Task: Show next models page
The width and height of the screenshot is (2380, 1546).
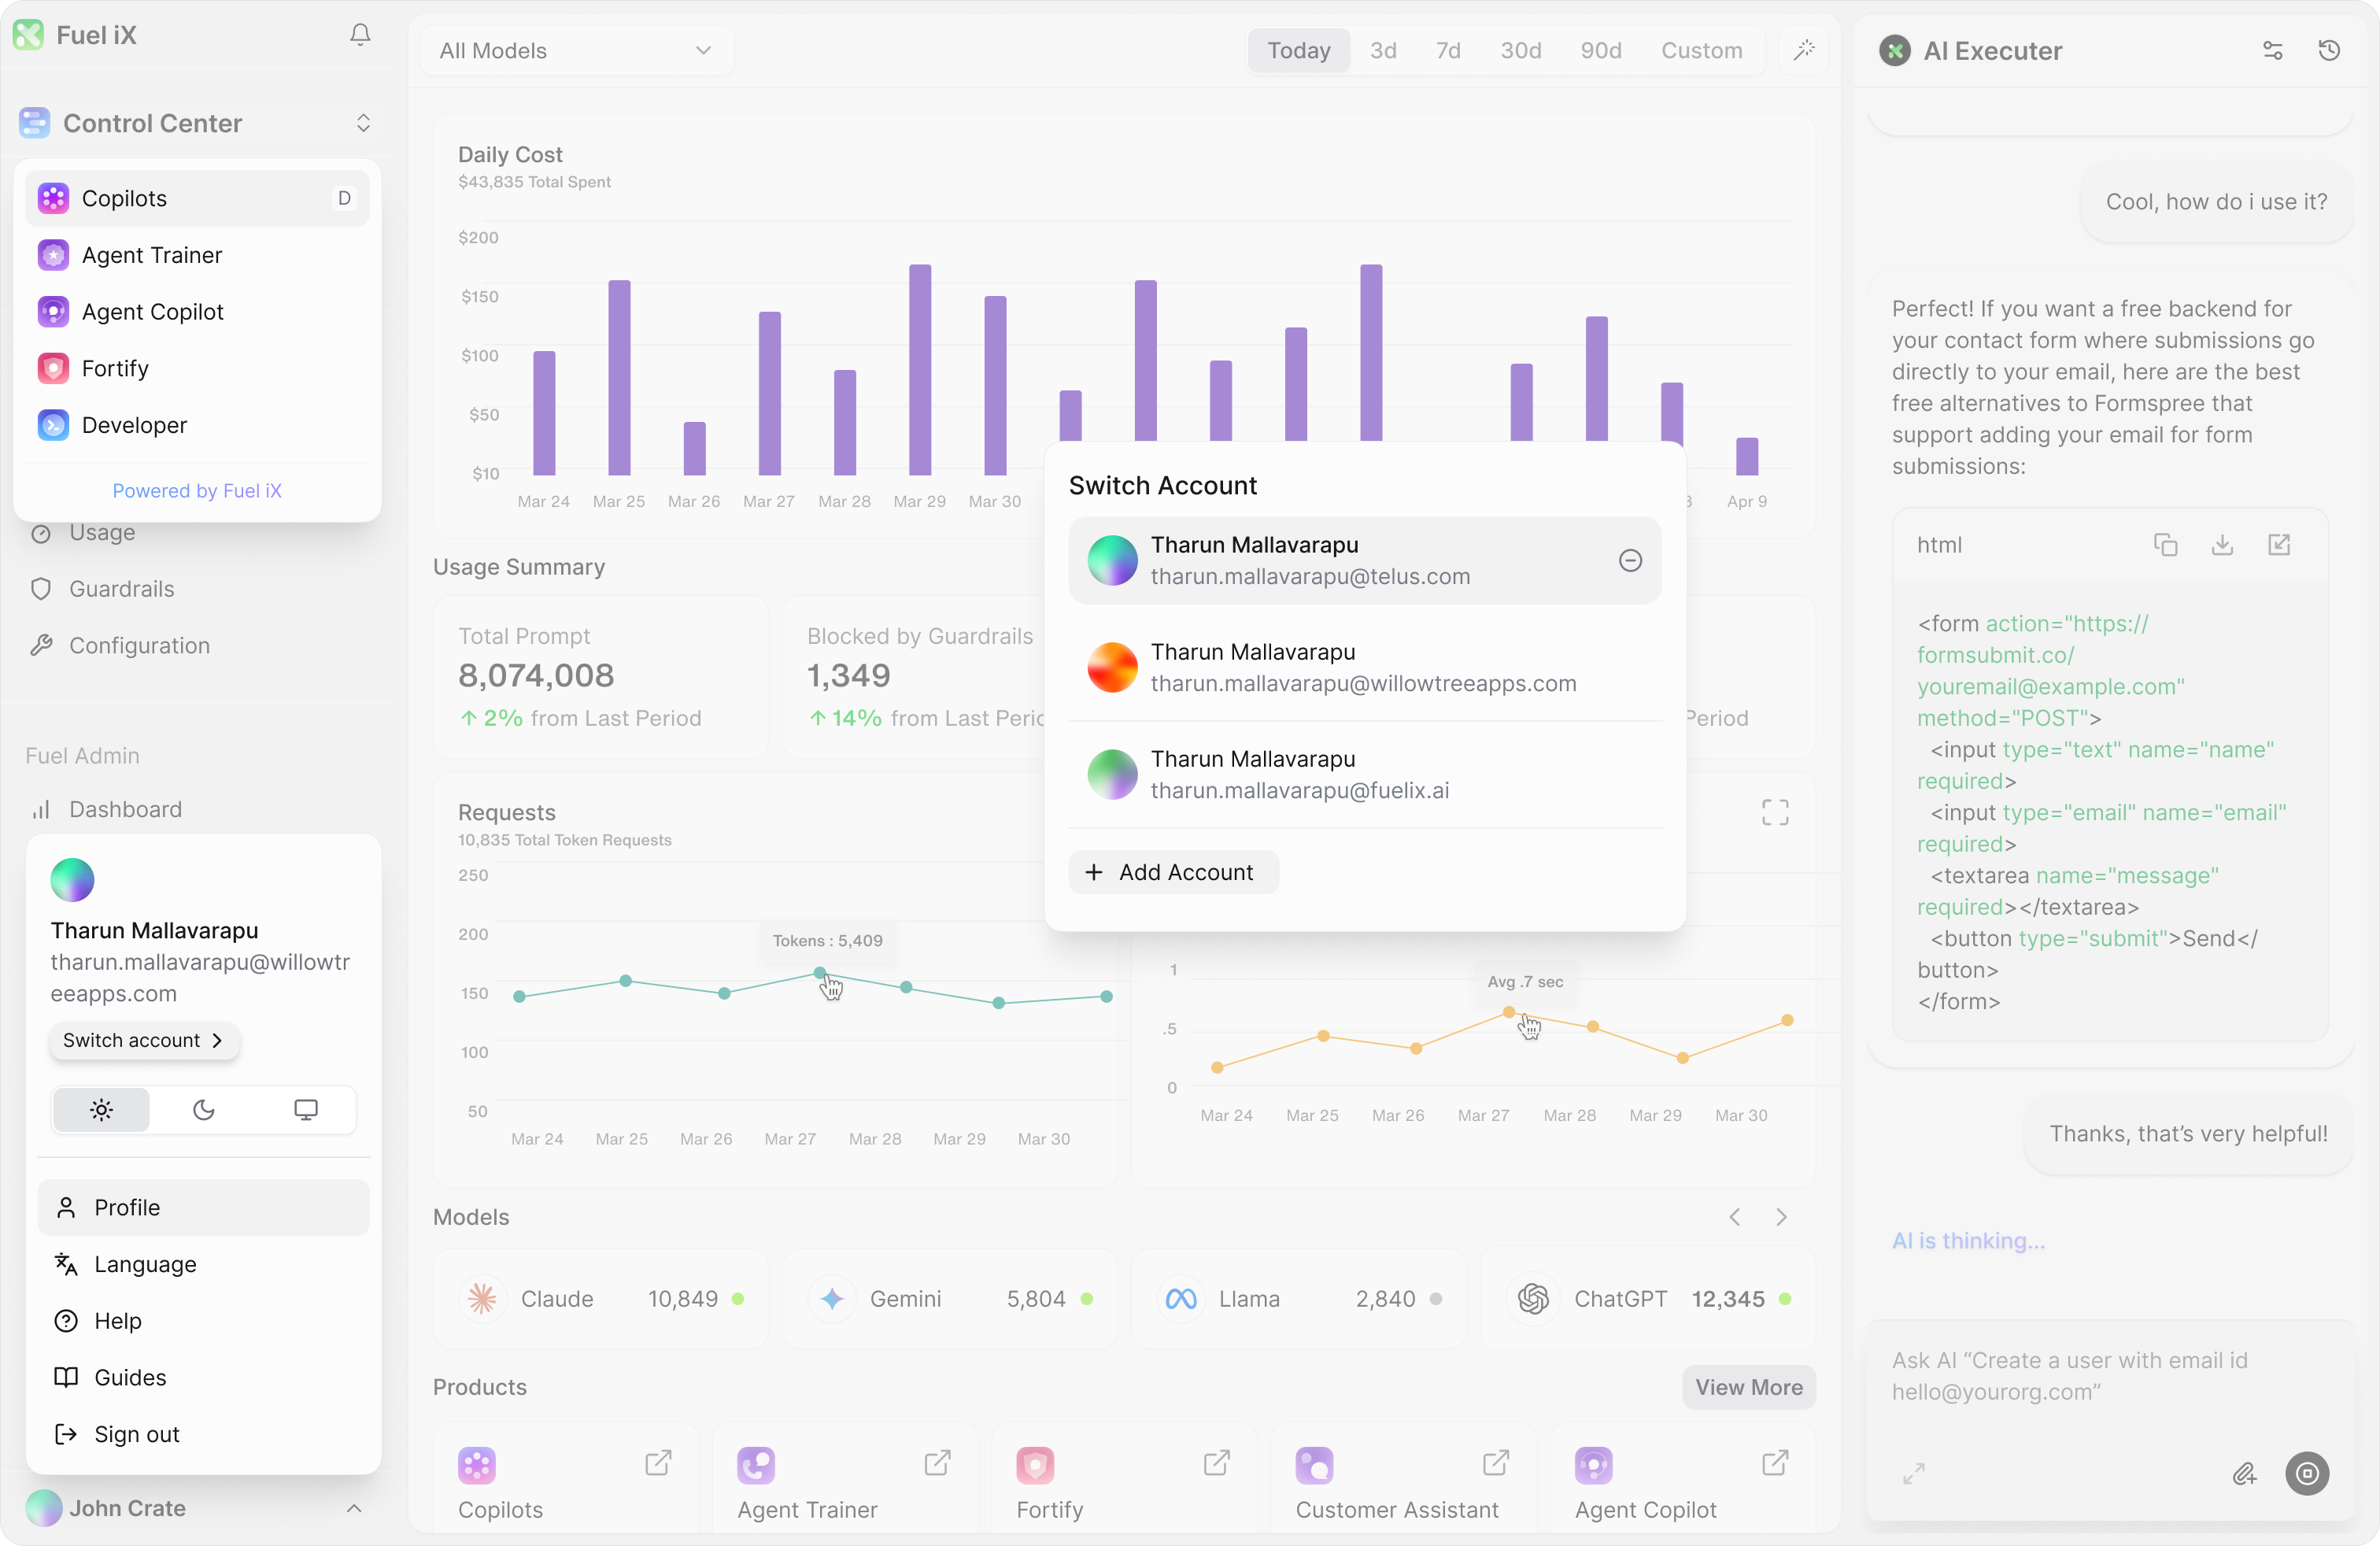Action: 1781,1217
